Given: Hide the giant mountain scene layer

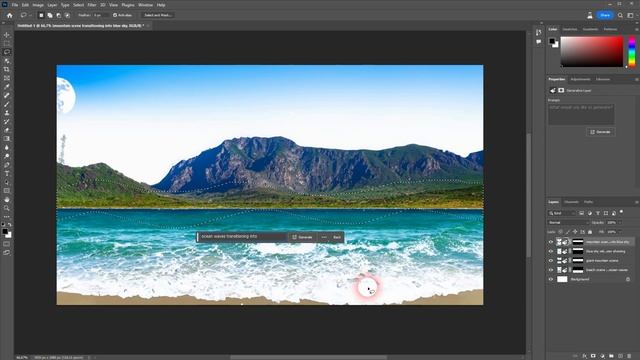Looking at the screenshot, I should (x=551, y=260).
